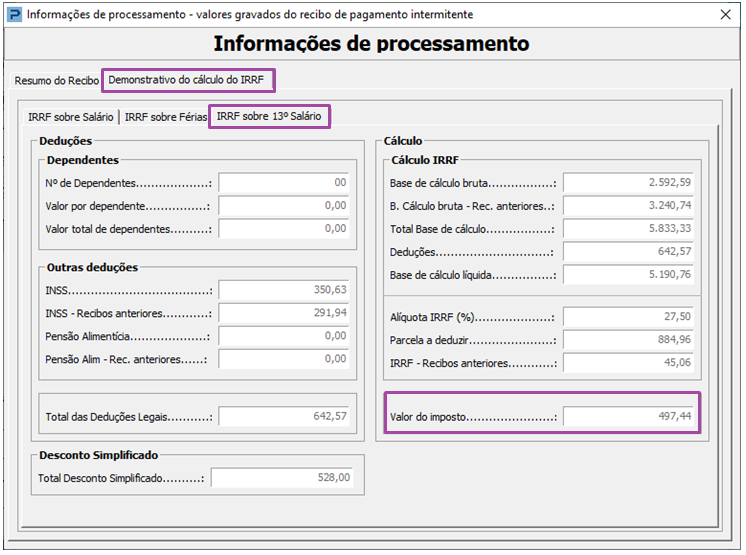
Task: Select the INSS deduction value field
Action: coord(284,290)
